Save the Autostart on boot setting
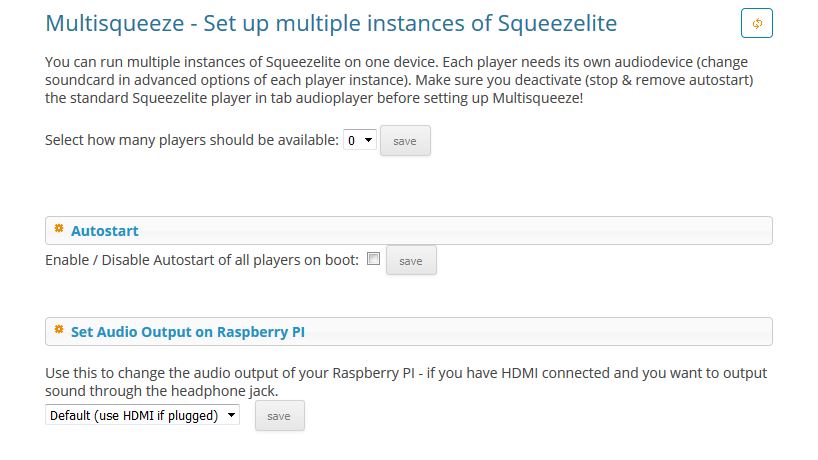 [411, 261]
